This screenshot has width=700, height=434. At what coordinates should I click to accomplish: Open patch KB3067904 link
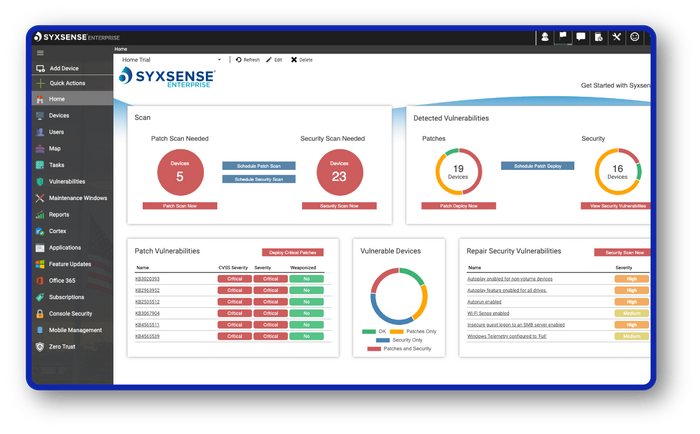(x=147, y=313)
